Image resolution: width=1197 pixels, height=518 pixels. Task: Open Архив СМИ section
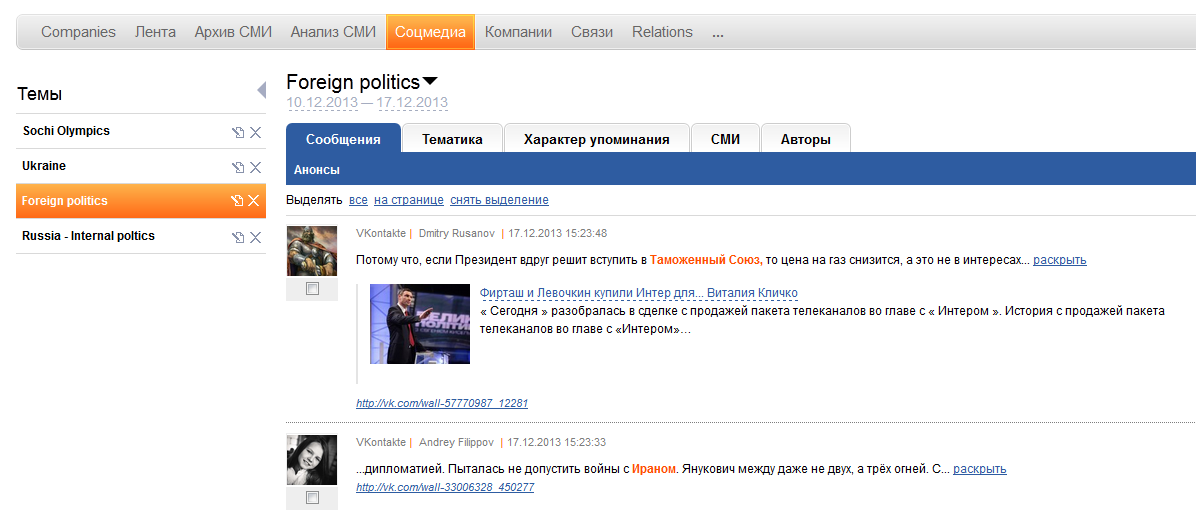(233, 32)
